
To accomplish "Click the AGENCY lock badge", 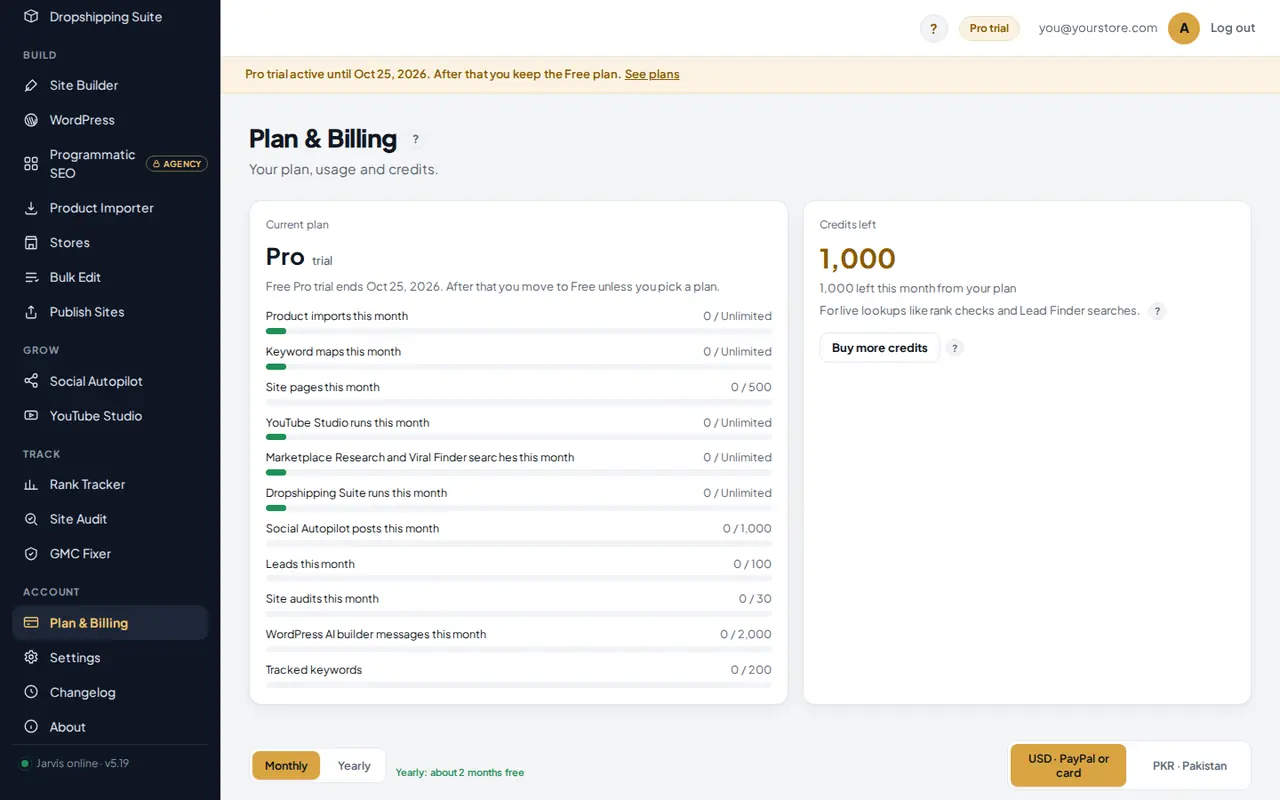I will click(x=177, y=164).
